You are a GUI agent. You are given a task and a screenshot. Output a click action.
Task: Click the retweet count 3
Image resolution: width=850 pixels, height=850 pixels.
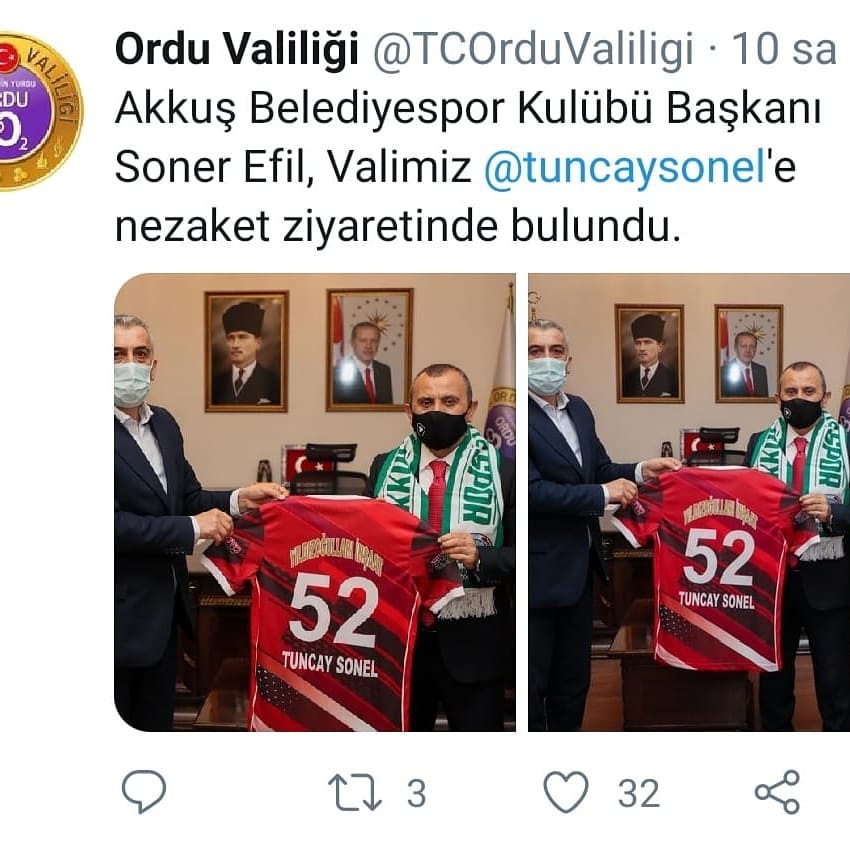click(416, 794)
